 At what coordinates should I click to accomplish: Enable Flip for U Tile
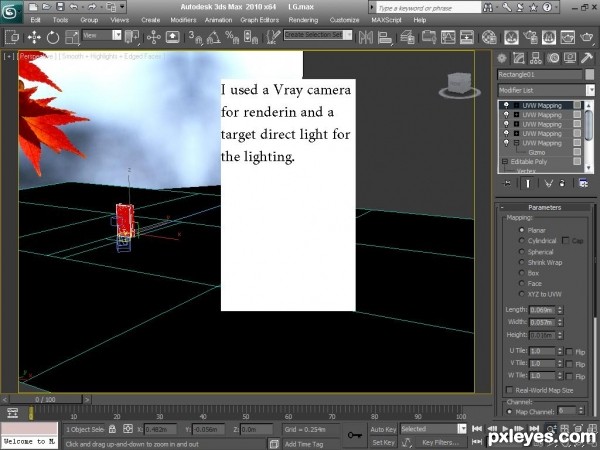click(x=569, y=351)
